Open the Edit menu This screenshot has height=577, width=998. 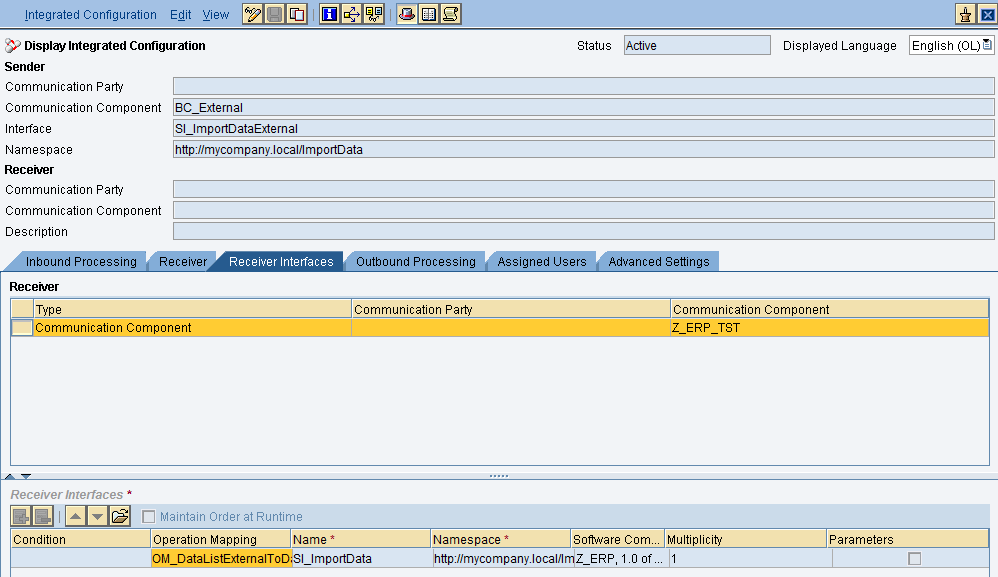180,15
